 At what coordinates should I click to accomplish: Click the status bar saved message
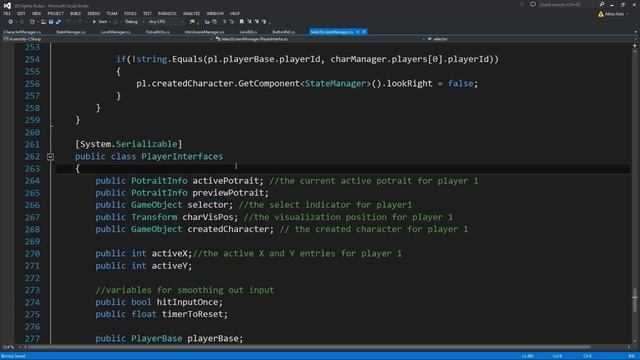pyautogui.click(x=13, y=356)
